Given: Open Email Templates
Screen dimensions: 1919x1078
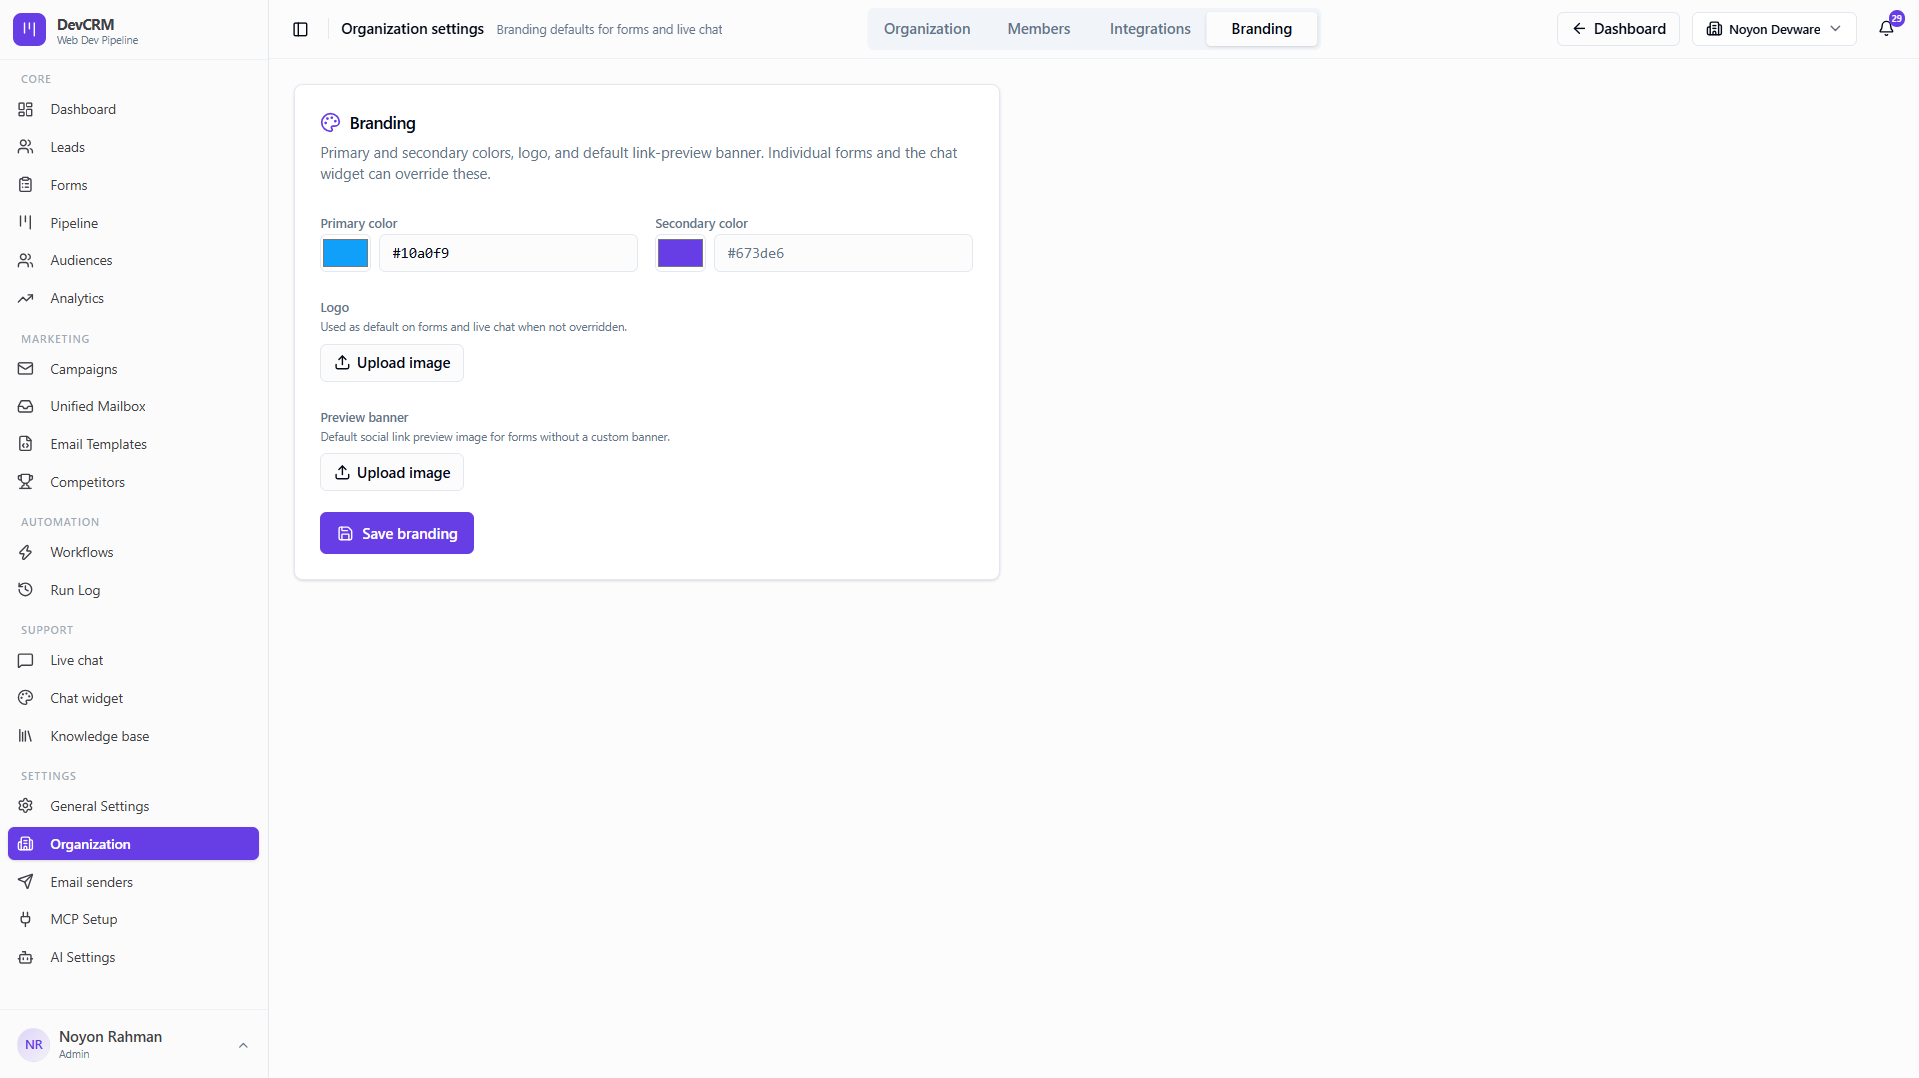Looking at the screenshot, I should click(133, 444).
